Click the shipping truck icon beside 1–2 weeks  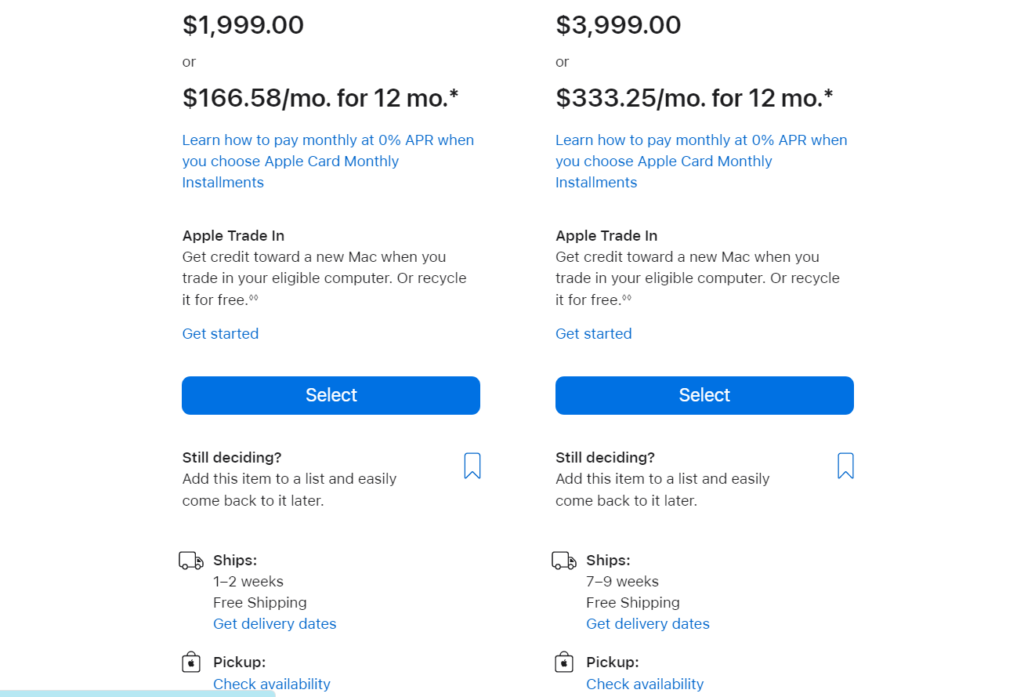191,561
